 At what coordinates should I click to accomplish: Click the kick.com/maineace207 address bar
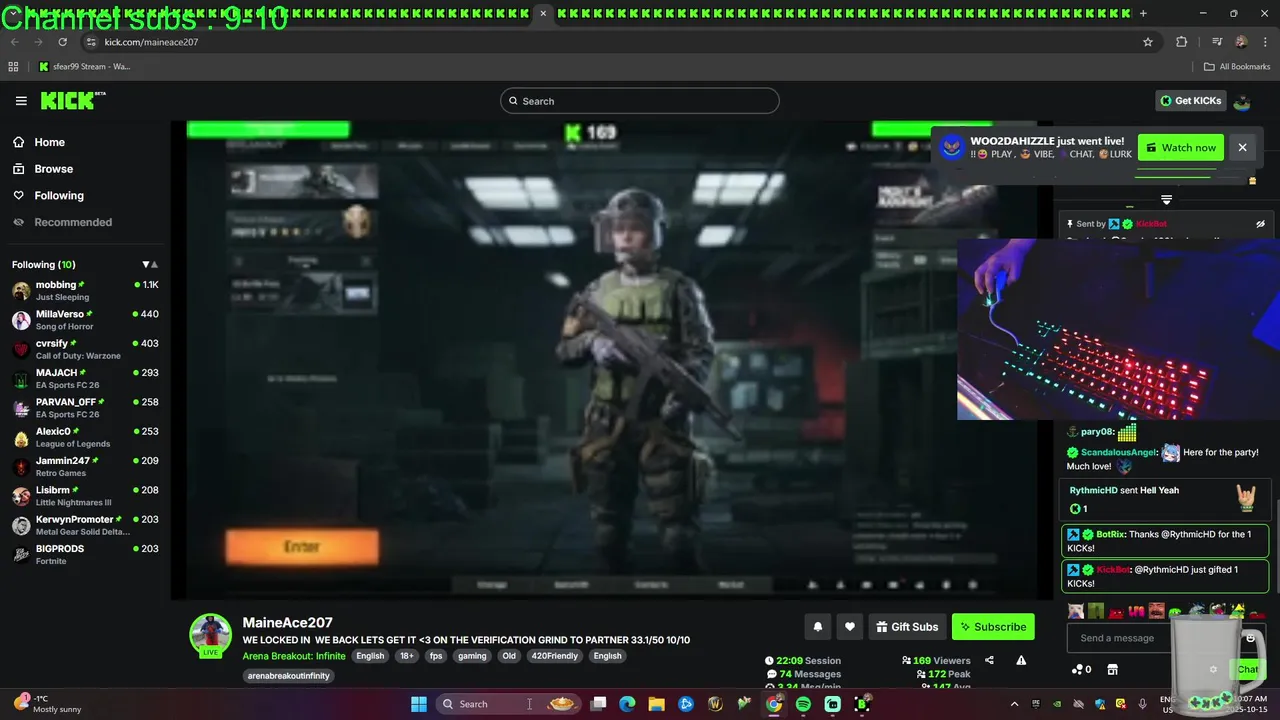pyautogui.click(x=151, y=42)
